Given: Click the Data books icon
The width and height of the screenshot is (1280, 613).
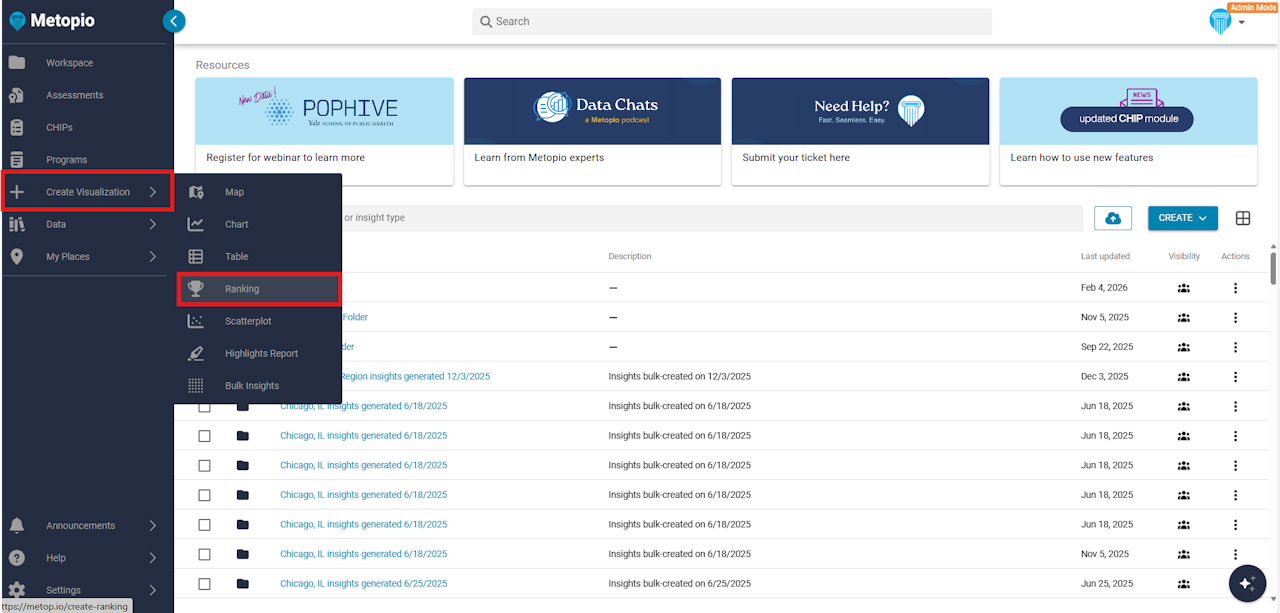Looking at the screenshot, I should (x=17, y=224).
